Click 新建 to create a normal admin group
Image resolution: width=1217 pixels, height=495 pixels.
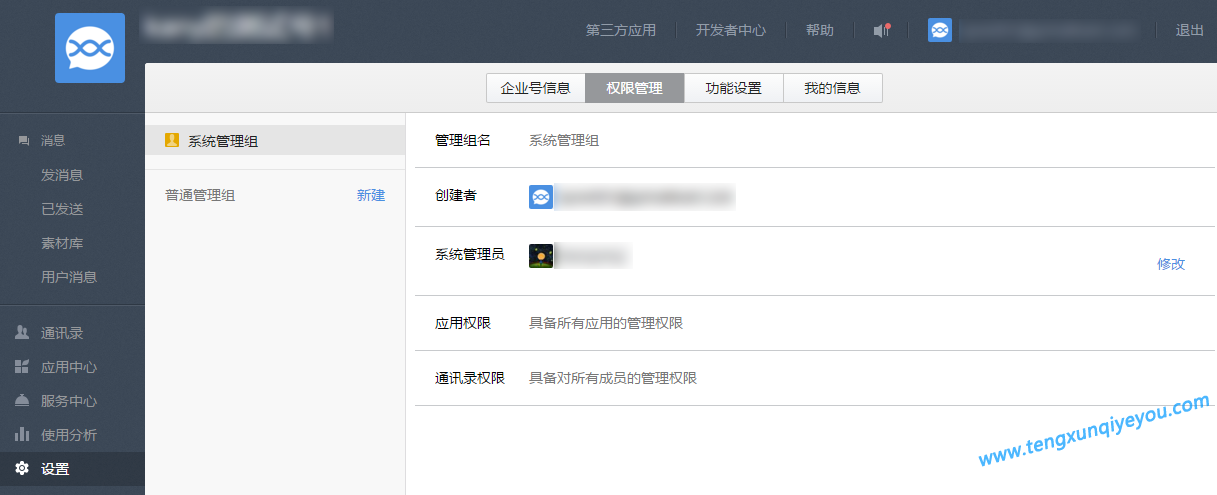tap(371, 195)
